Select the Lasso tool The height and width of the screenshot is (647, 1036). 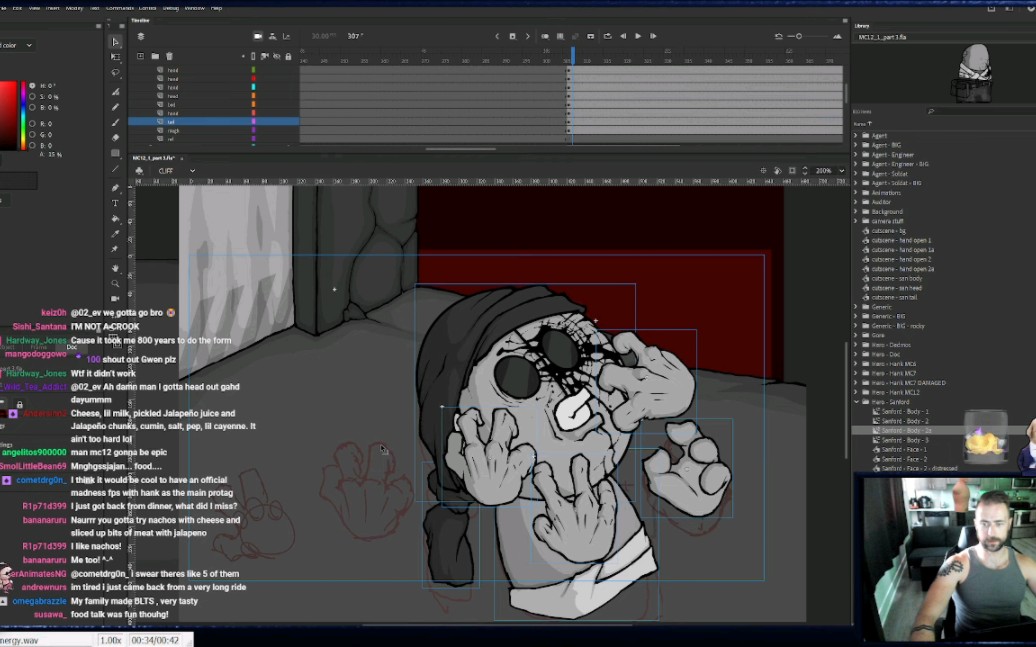click(x=115, y=73)
